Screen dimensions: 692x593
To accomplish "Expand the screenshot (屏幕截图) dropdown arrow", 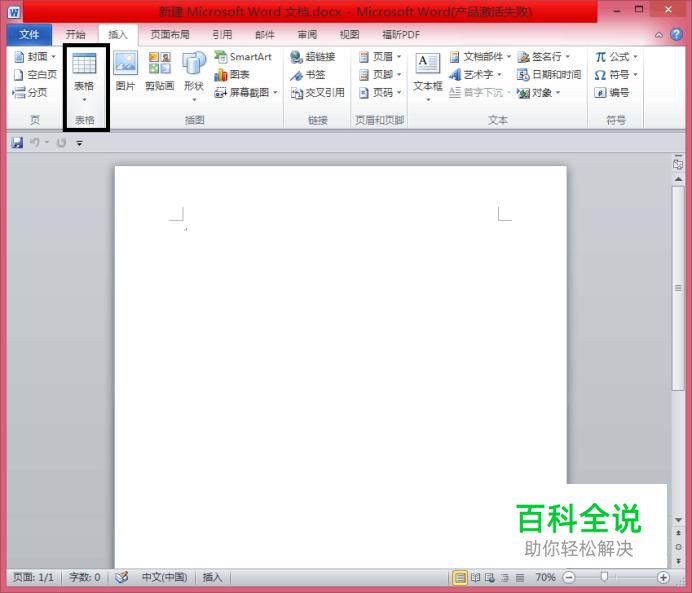I will 275,92.
